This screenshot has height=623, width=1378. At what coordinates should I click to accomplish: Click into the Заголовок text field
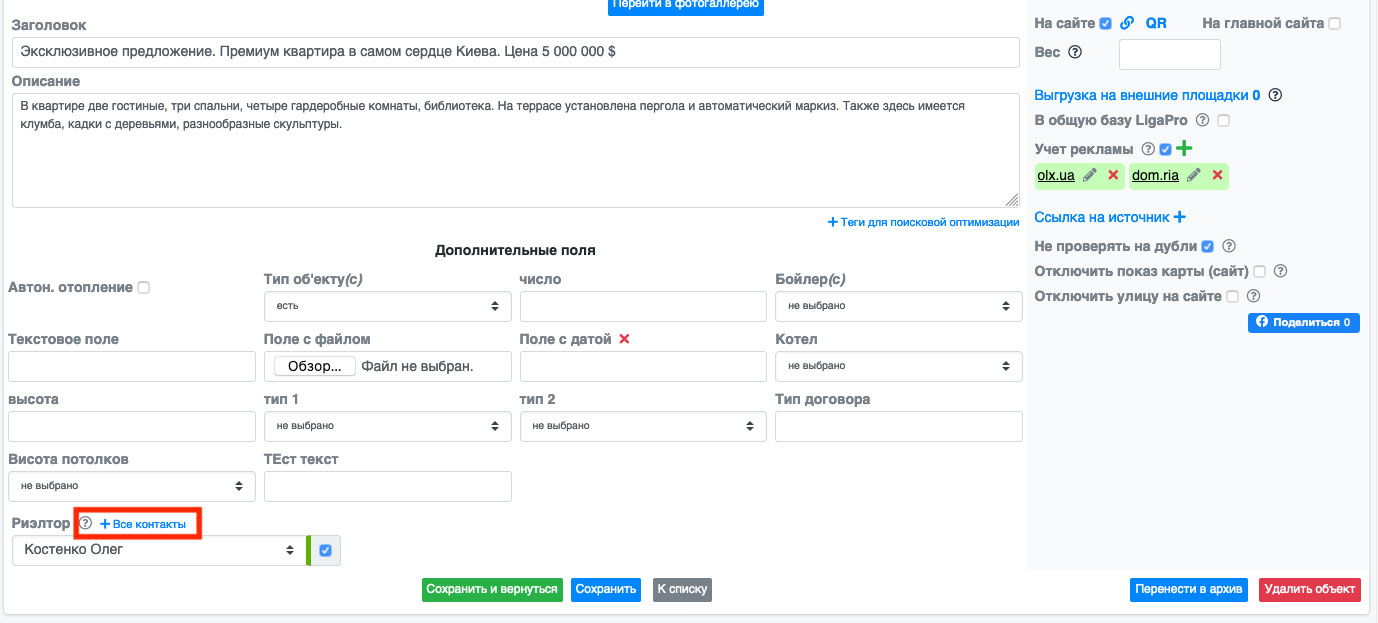pyautogui.click(x=515, y=52)
